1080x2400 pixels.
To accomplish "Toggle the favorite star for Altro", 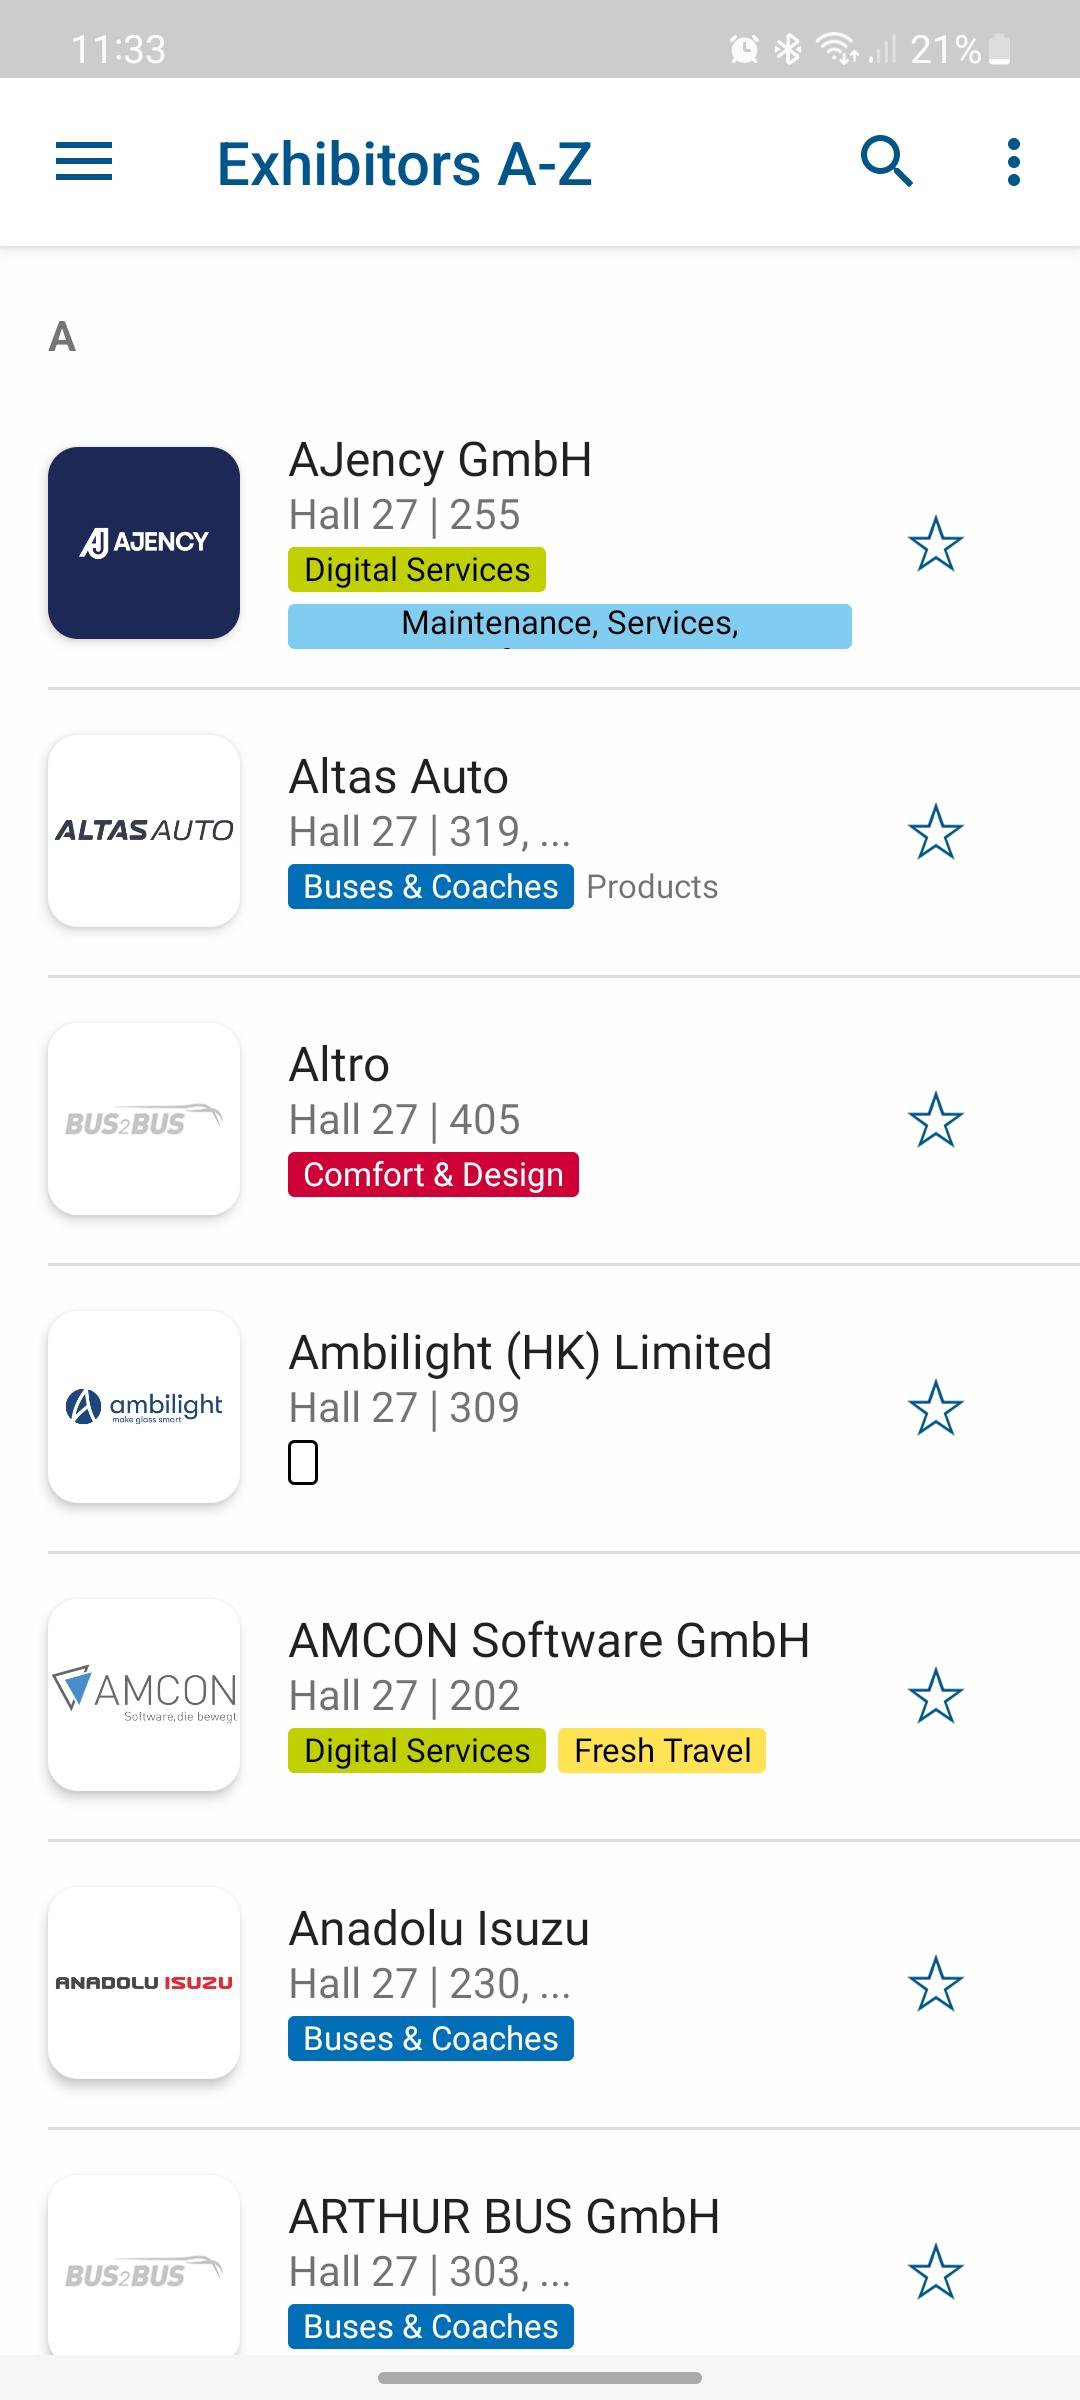I will tap(935, 1120).
